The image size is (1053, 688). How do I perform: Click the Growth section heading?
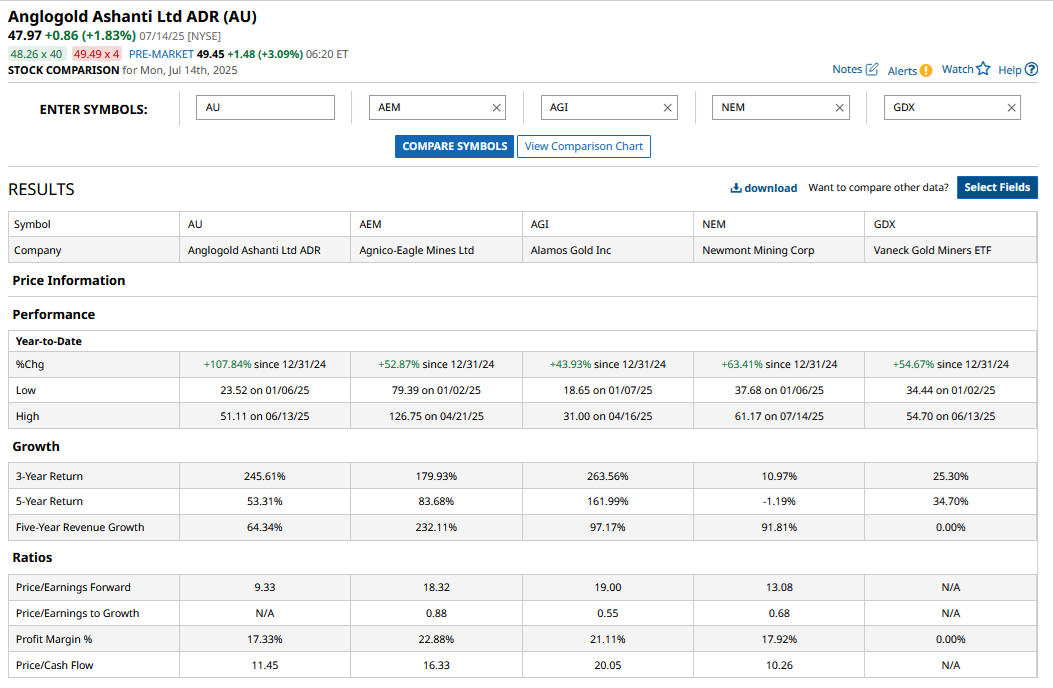pos(36,447)
